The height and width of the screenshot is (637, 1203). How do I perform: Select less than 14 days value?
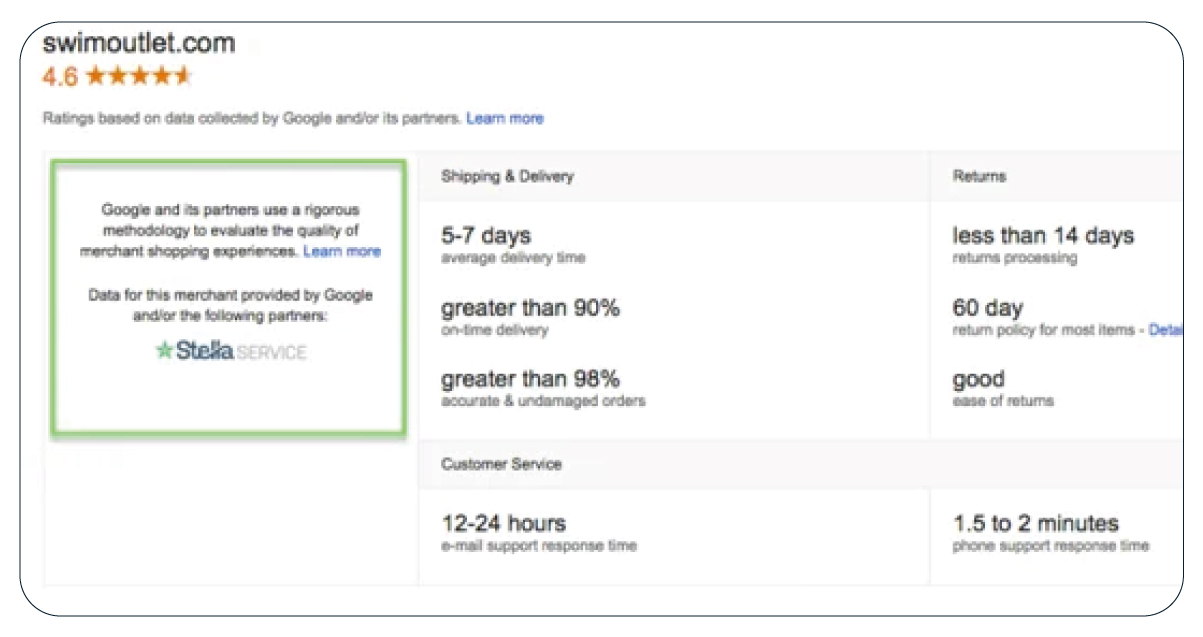(1043, 236)
